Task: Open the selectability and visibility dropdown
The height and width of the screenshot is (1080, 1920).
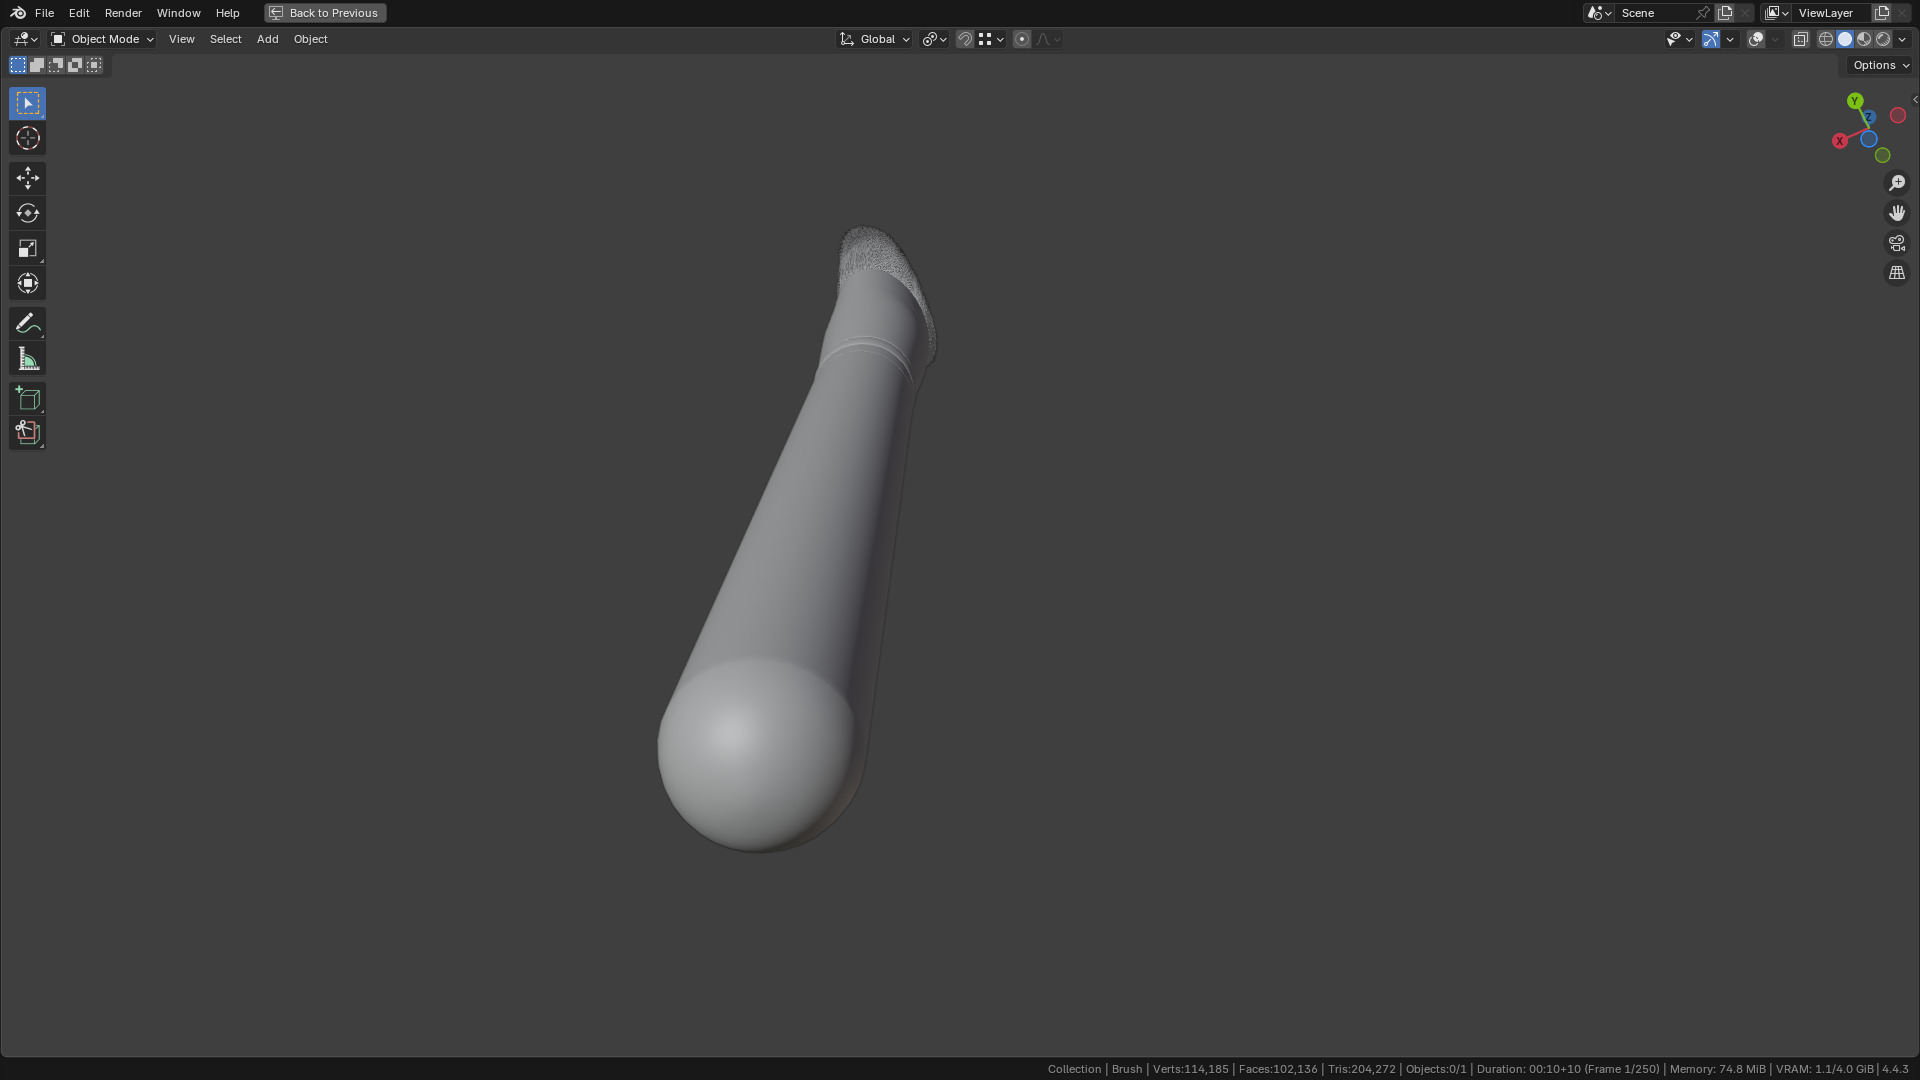Action: pos(1679,39)
